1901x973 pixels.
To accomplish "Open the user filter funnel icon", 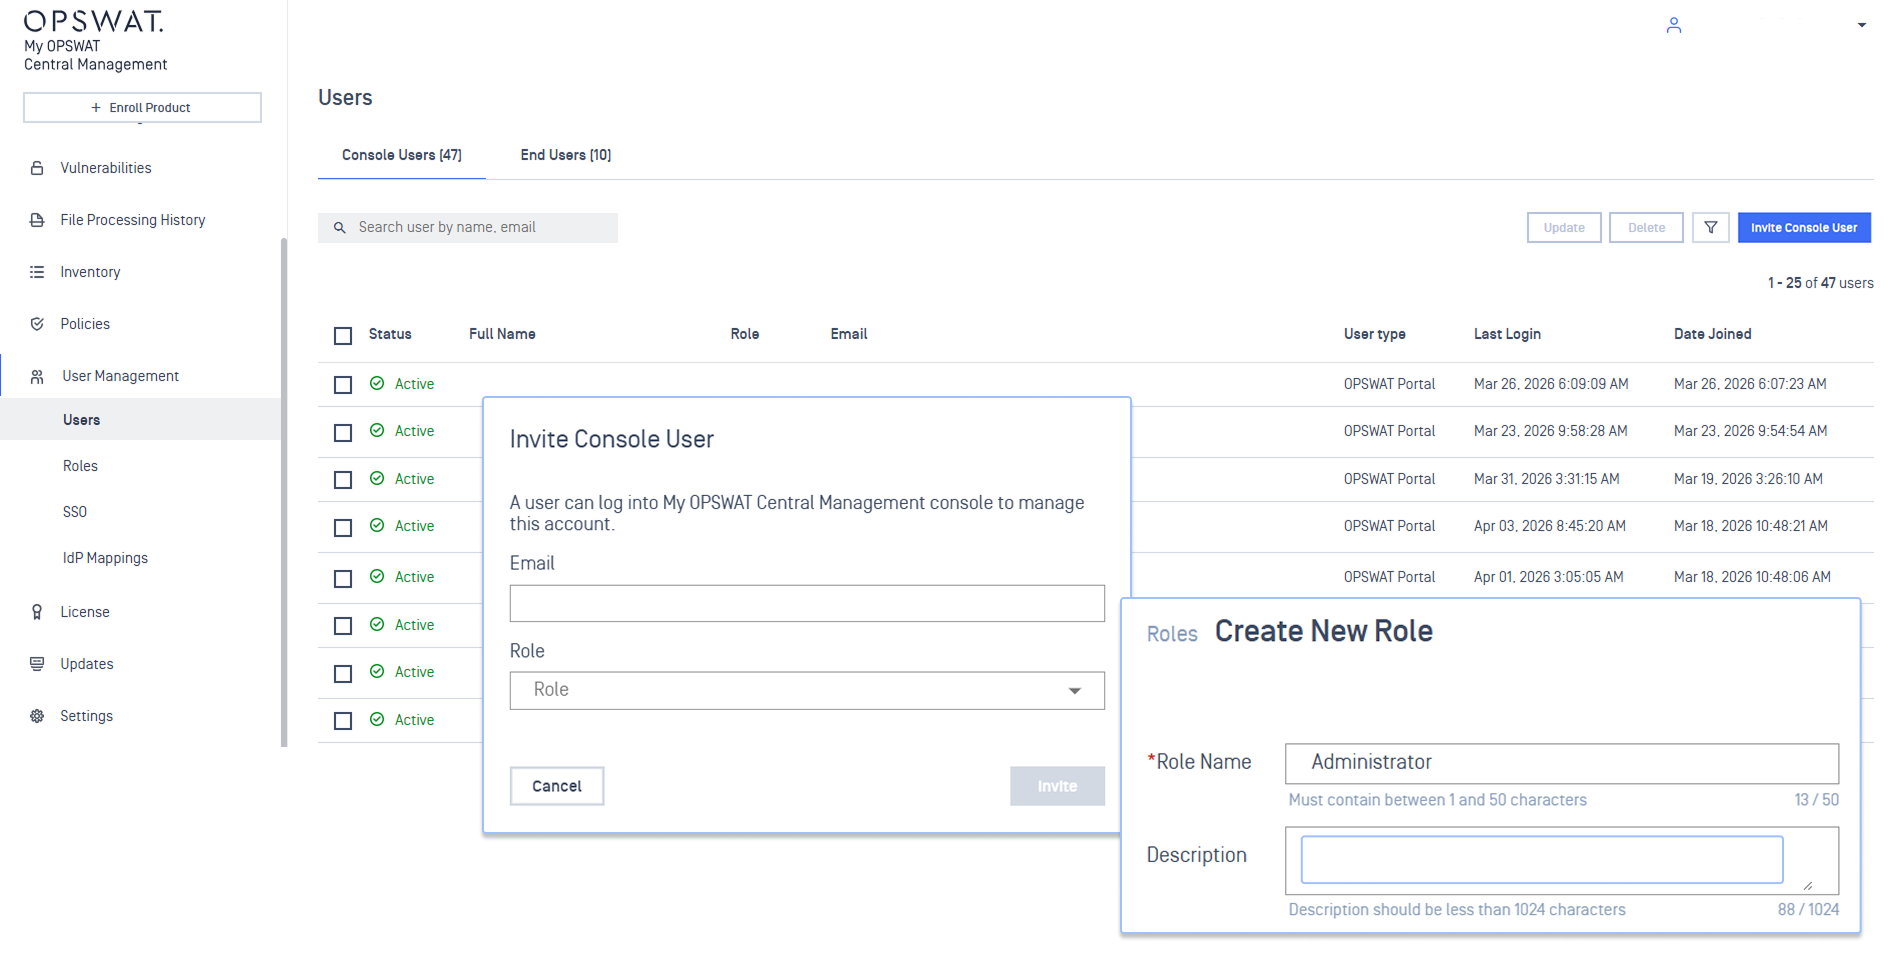I will [1710, 228].
